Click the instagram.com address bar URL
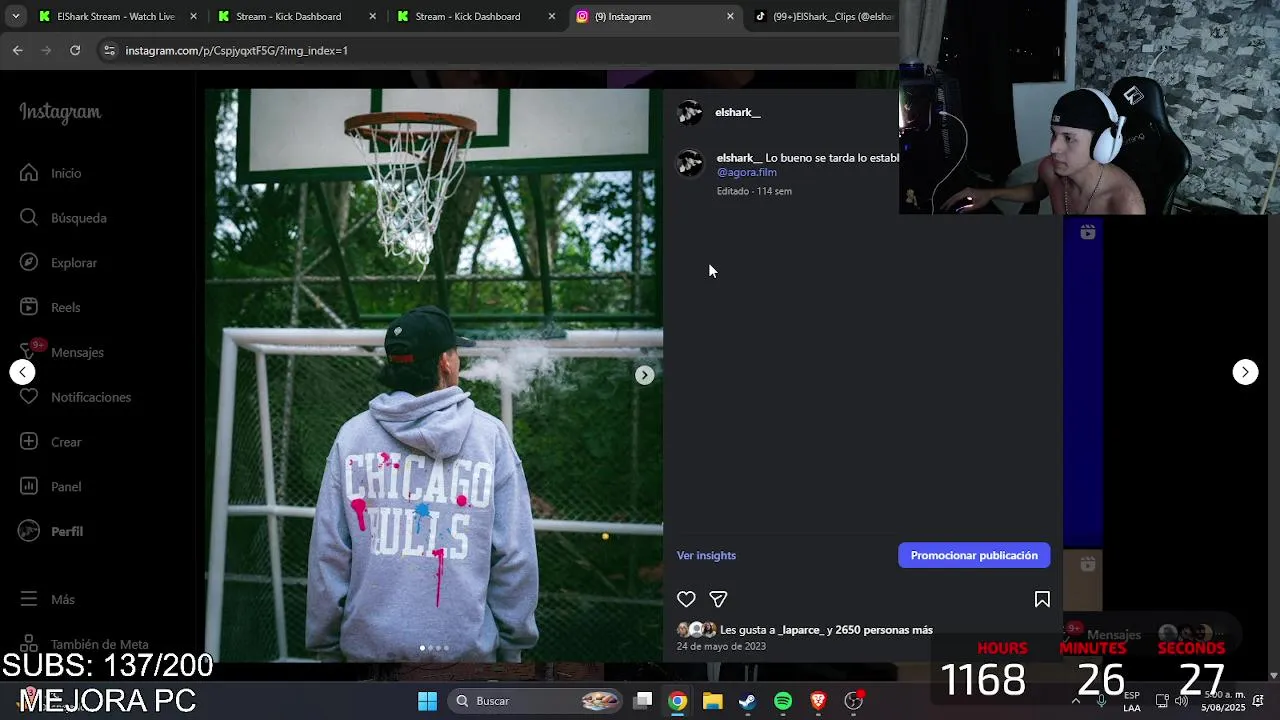The width and height of the screenshot is (1280, 720). (237, 50)
